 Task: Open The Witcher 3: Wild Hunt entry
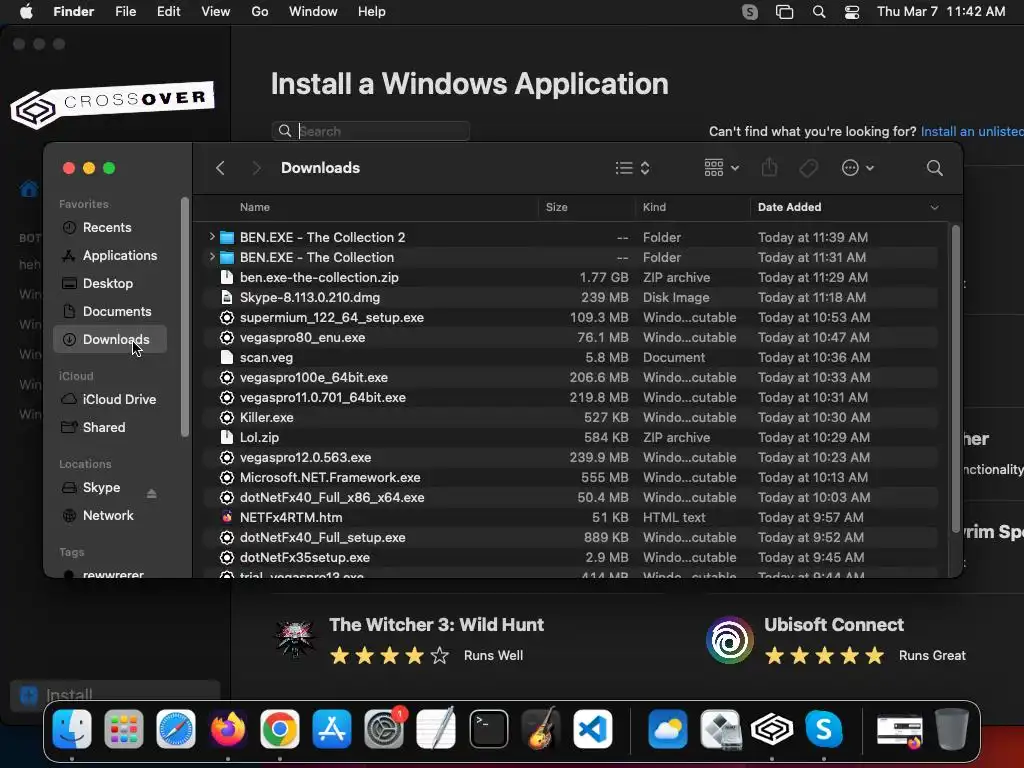click(410, 639)
